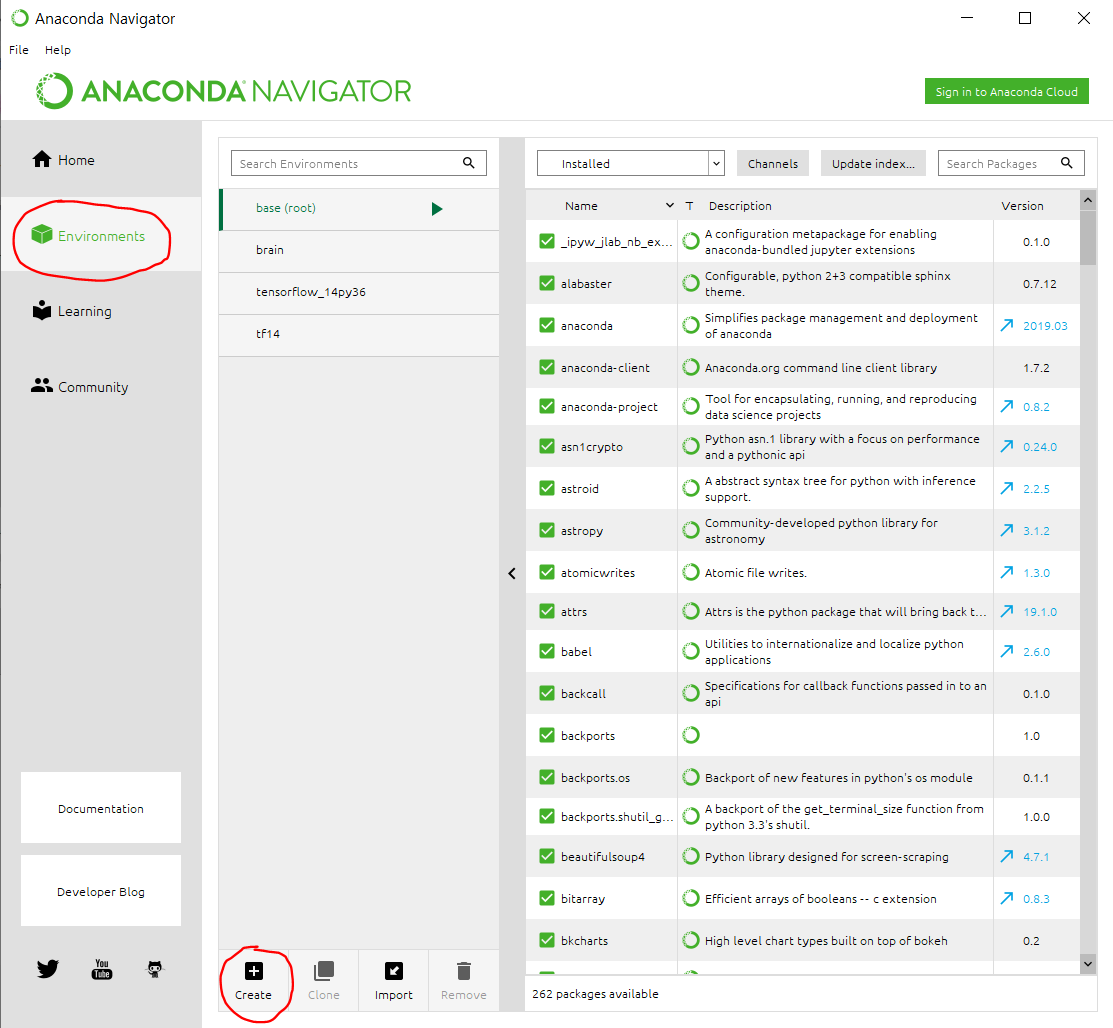Screen dimensions: 1113x1028
Task: Click the type circle icon for backports
Action: coord(691,735)
